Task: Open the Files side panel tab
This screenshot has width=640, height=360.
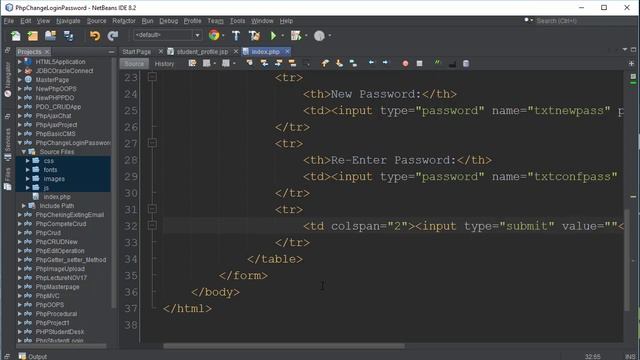Action: pyautogui.click(x=7, y=178)
